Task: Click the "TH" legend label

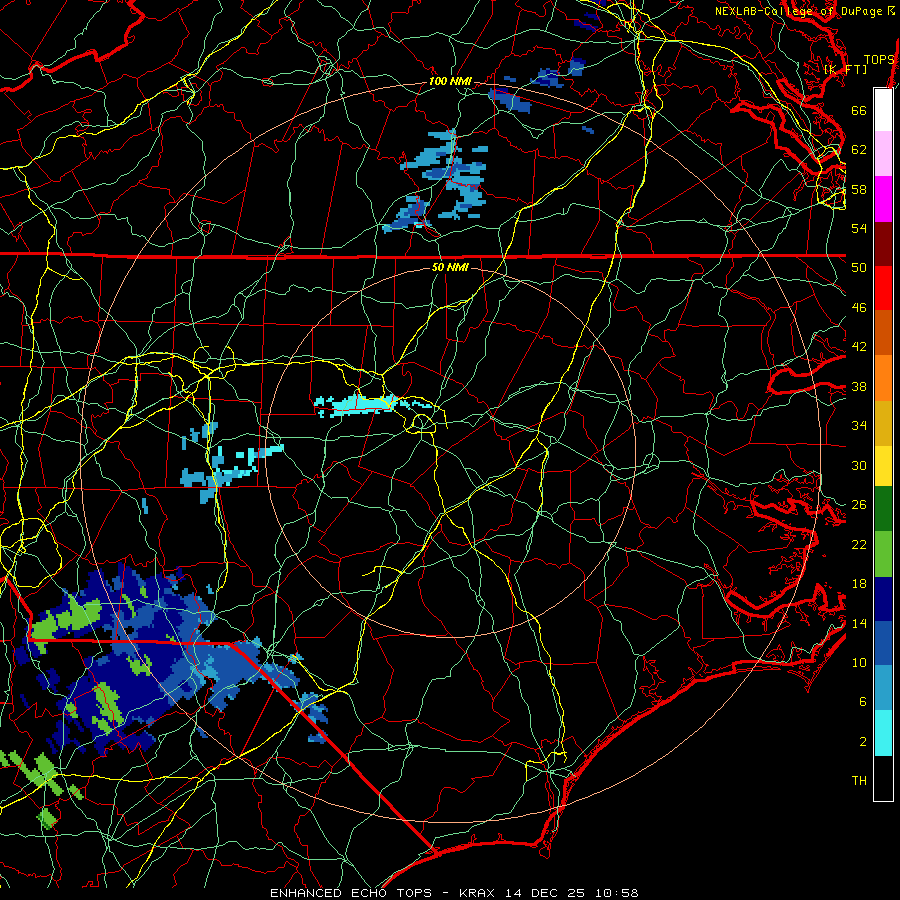Action: [859, 781]
